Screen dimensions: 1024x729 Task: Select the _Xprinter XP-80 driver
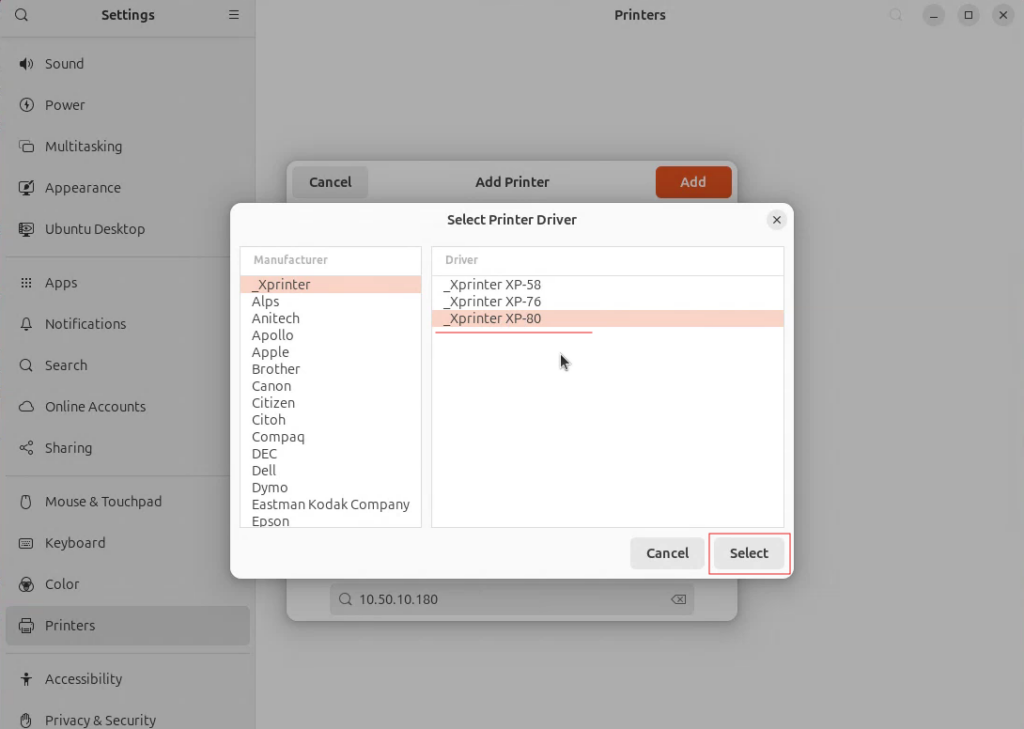(492, 319)
